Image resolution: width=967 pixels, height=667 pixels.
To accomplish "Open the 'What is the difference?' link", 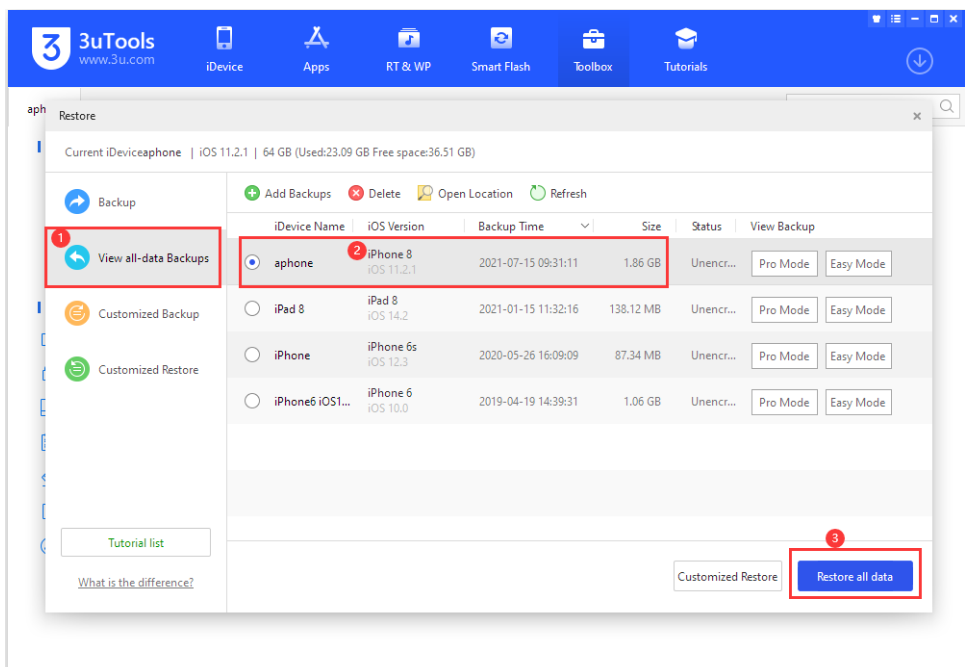I will [135, 582].
